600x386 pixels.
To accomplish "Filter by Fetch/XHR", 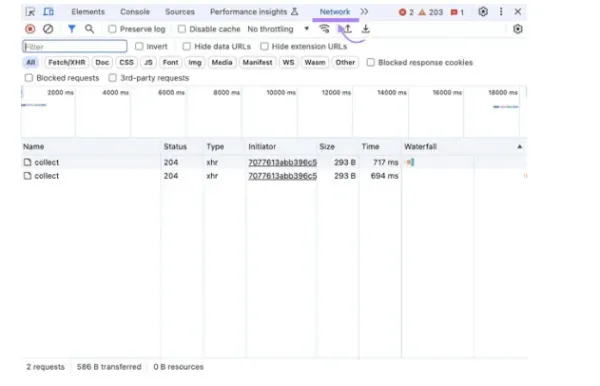I will [67, 62].
